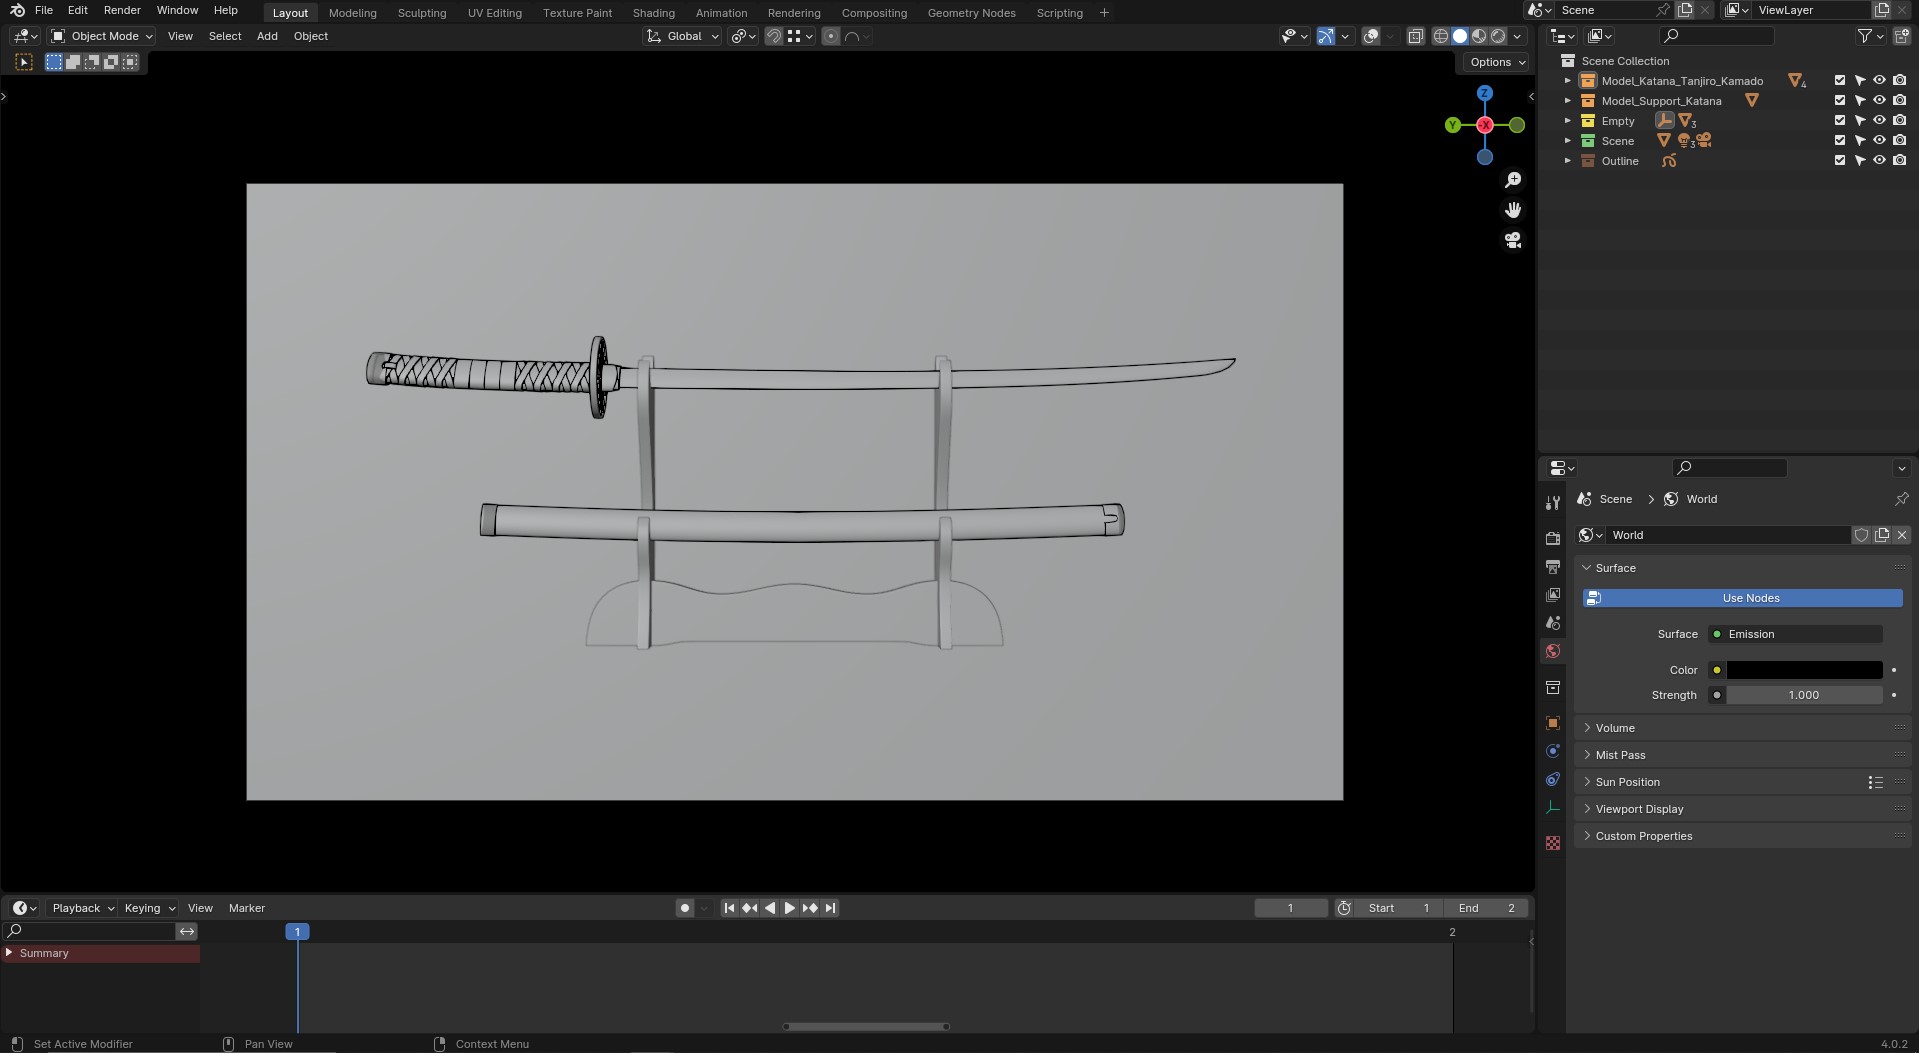Click the Strength value slider
Image resolution: width=1919 pixels, height=1053 pixels.
point(1804,695)
